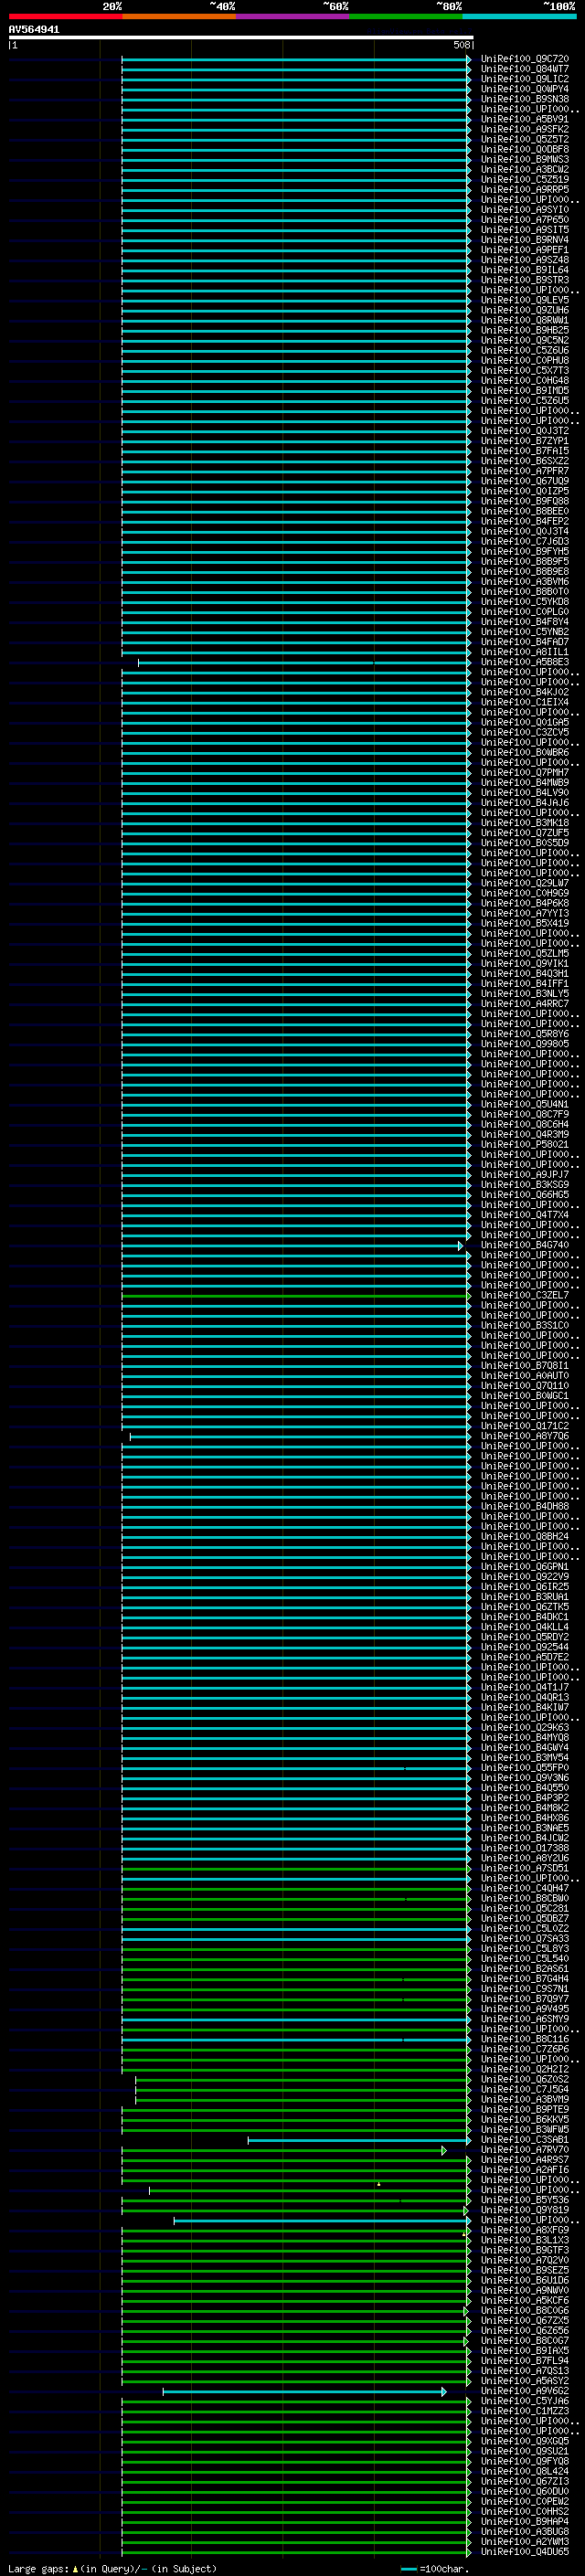Click the orange ~40% identity color band
The width and height of the screenshot is (585, 2576).
coord(179,16)
